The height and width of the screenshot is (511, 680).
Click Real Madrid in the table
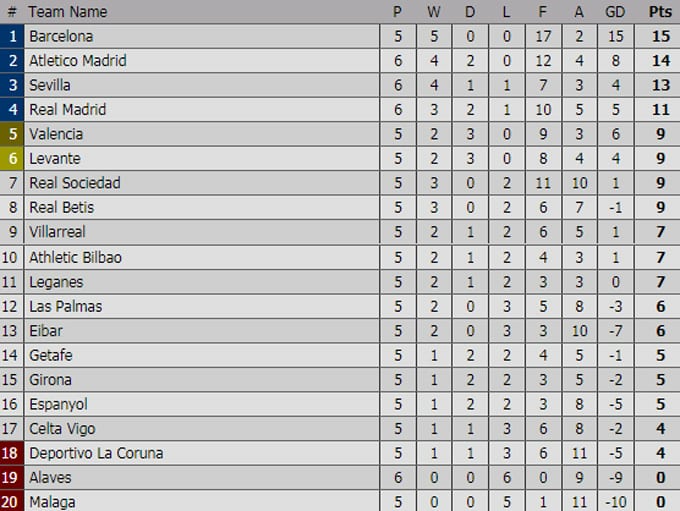[x=68, y=109]
